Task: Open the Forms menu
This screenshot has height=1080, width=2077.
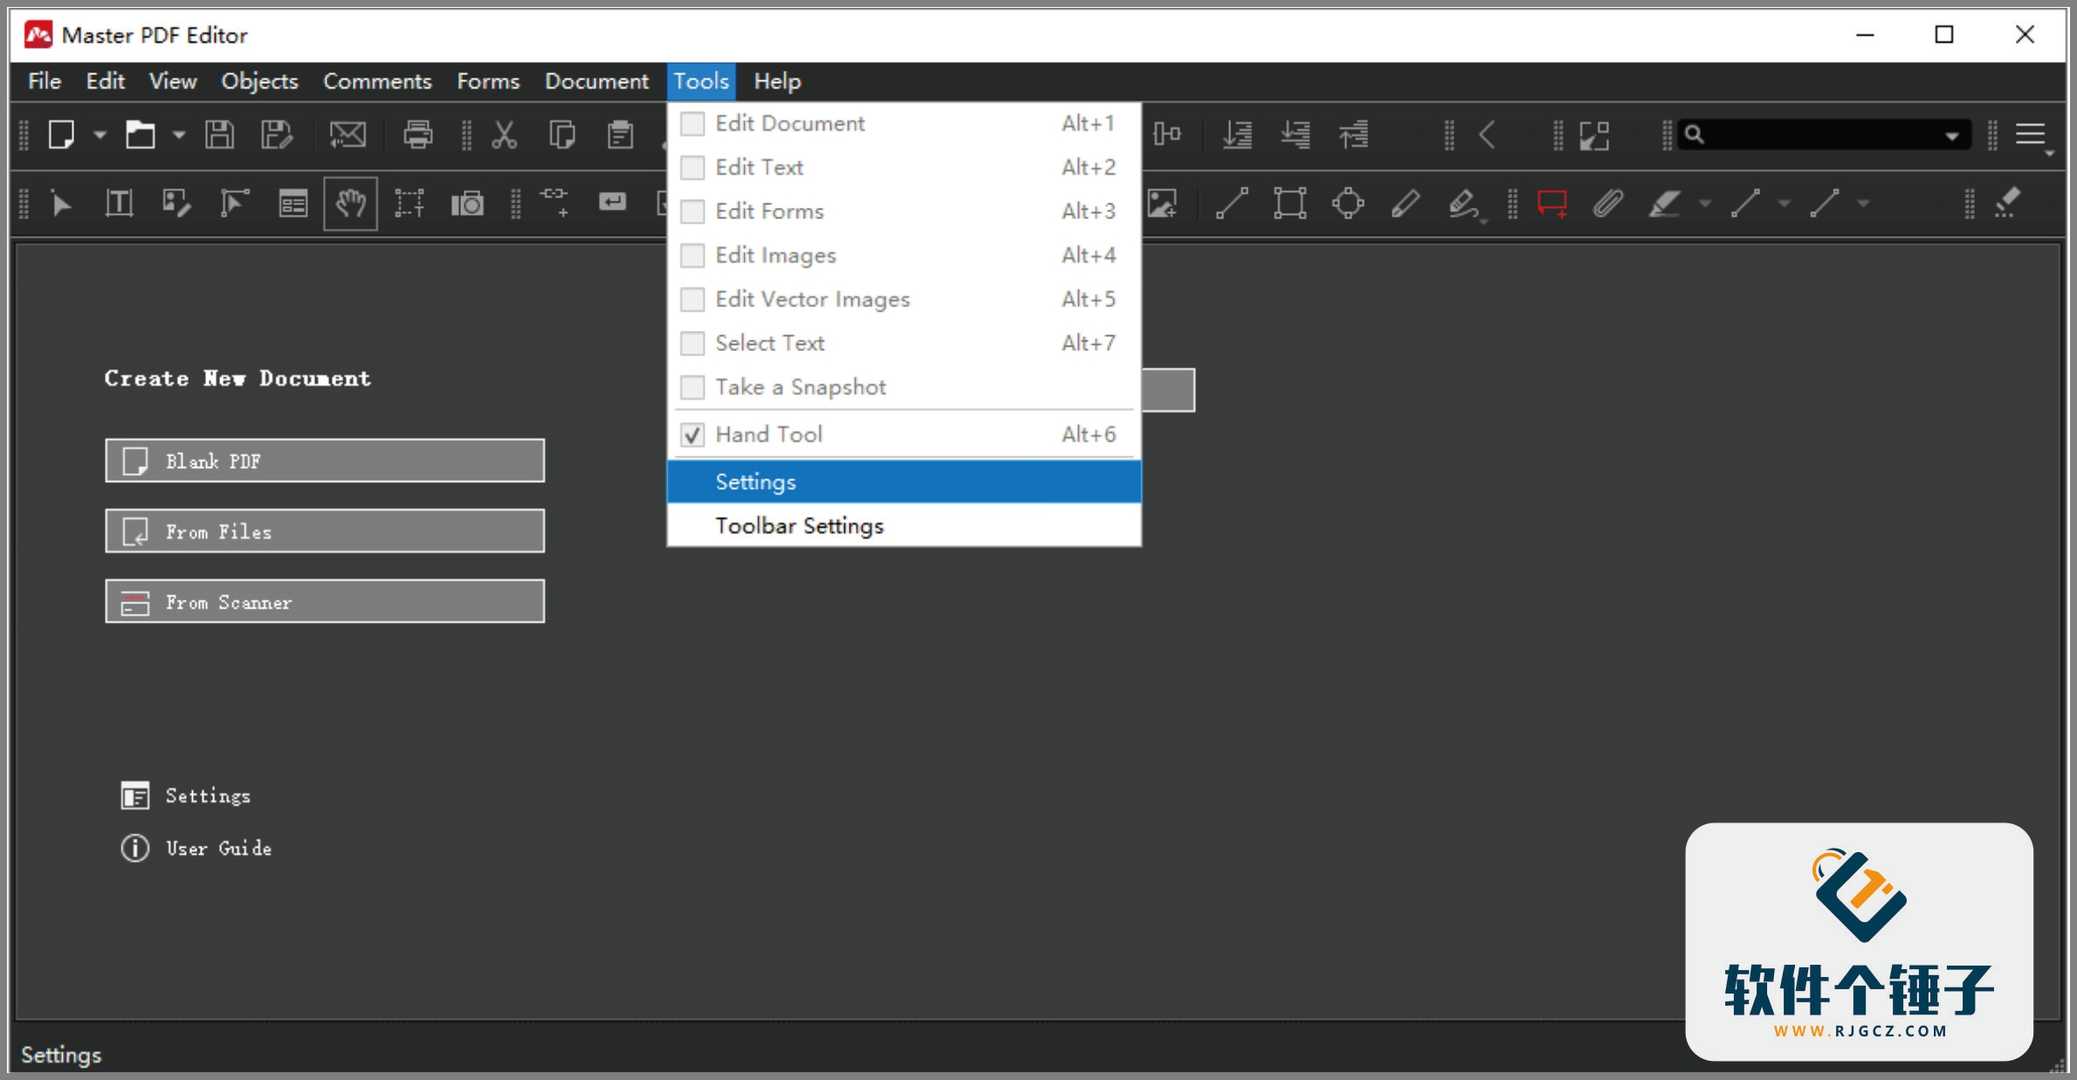Action: (x=488, y=81)
